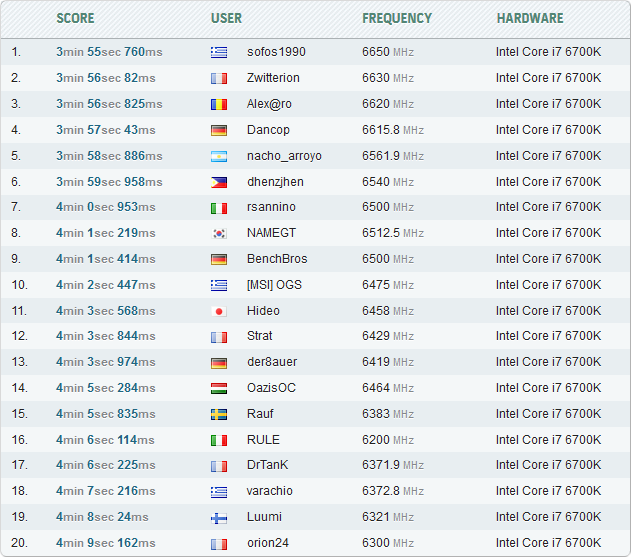Viewport: 631px width, 557px height.
Task: Click the Finnish flag next to Luumi
Action: 219,517
